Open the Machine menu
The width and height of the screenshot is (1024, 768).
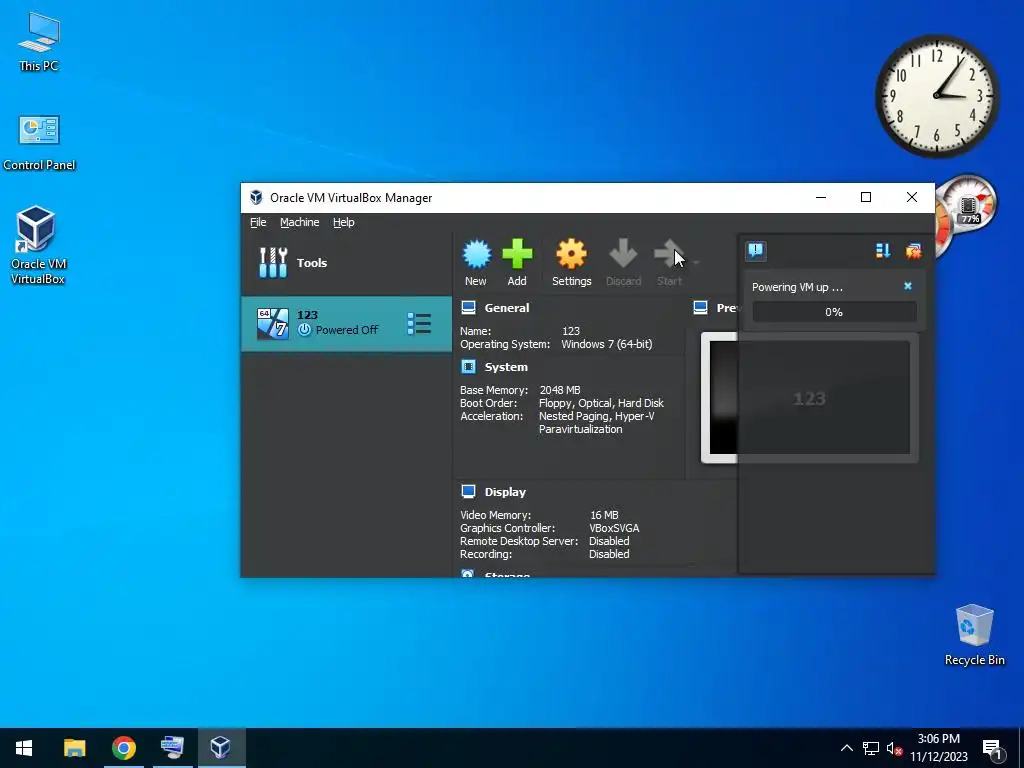pos(300,222)
